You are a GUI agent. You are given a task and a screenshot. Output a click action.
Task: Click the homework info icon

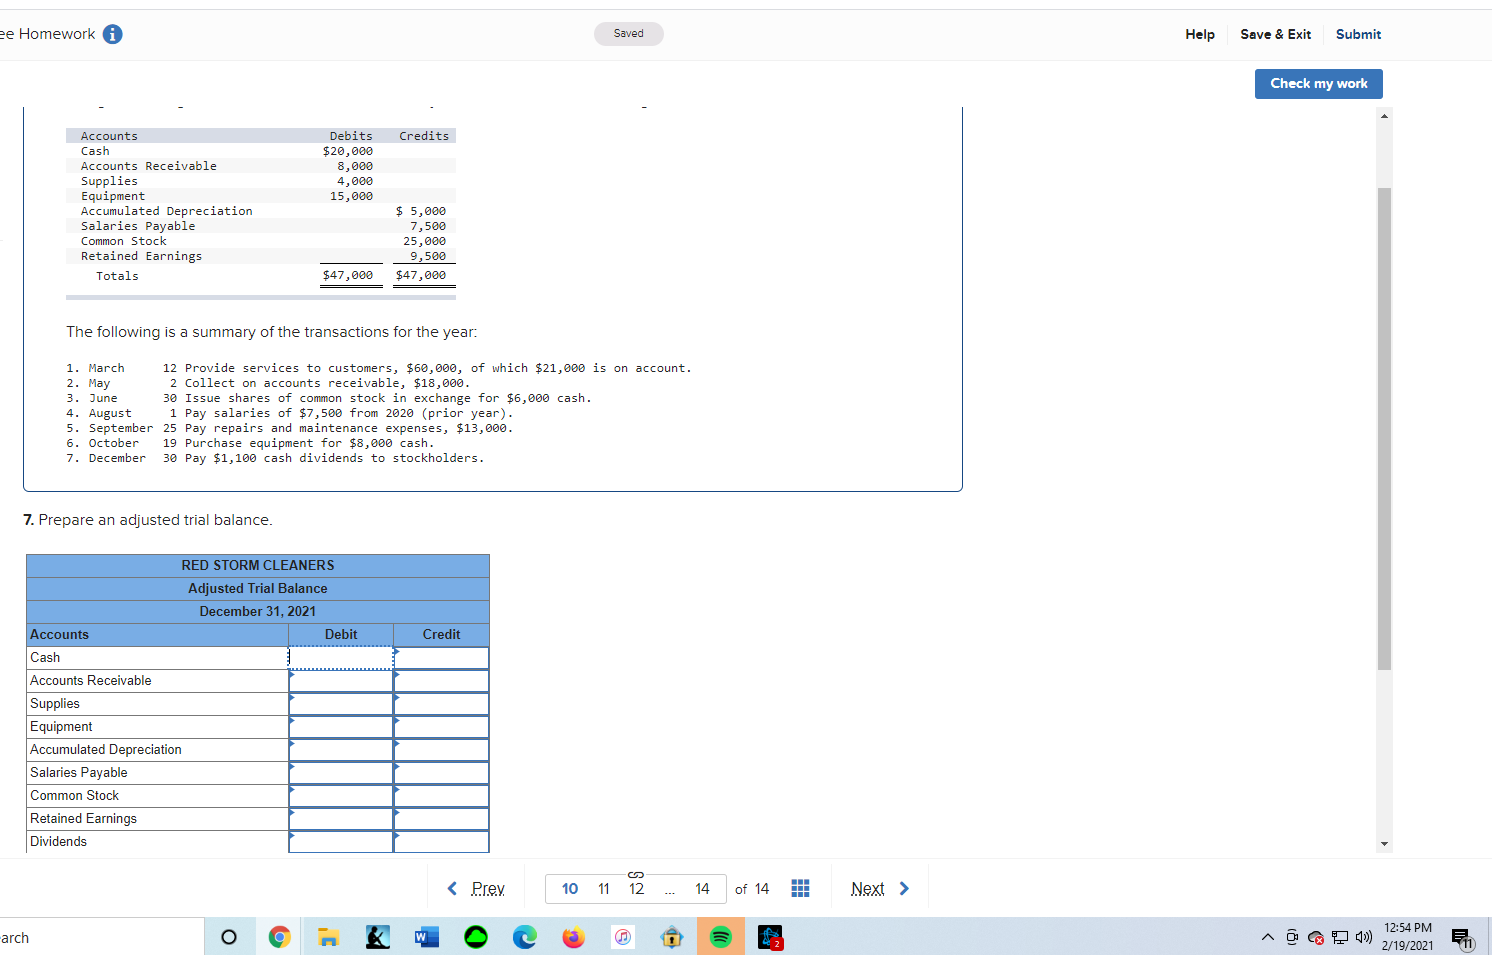(111, 33)
